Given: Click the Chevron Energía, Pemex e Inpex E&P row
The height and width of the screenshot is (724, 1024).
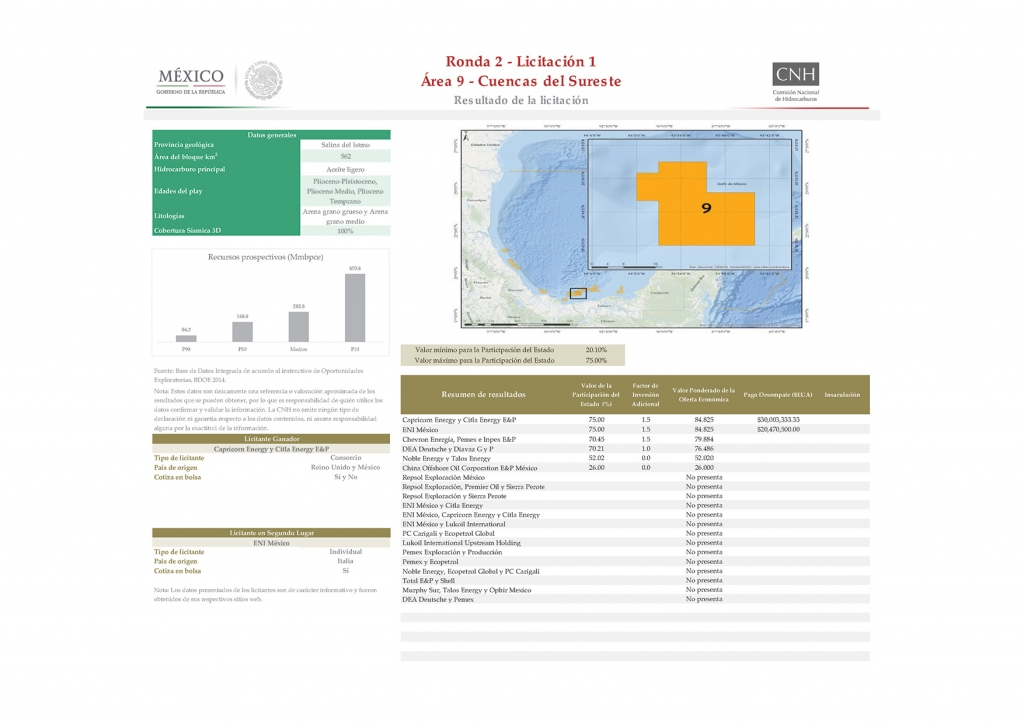Looking at the screenshot, I should point(635,439).
